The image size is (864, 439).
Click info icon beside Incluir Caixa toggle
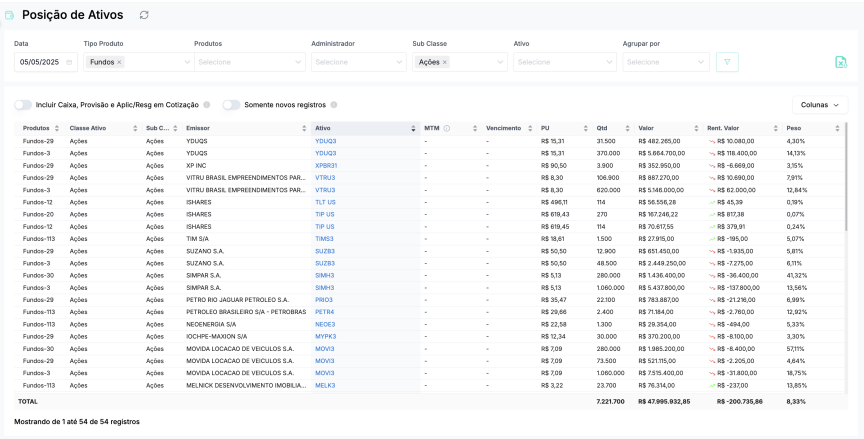tap(207, 105)
